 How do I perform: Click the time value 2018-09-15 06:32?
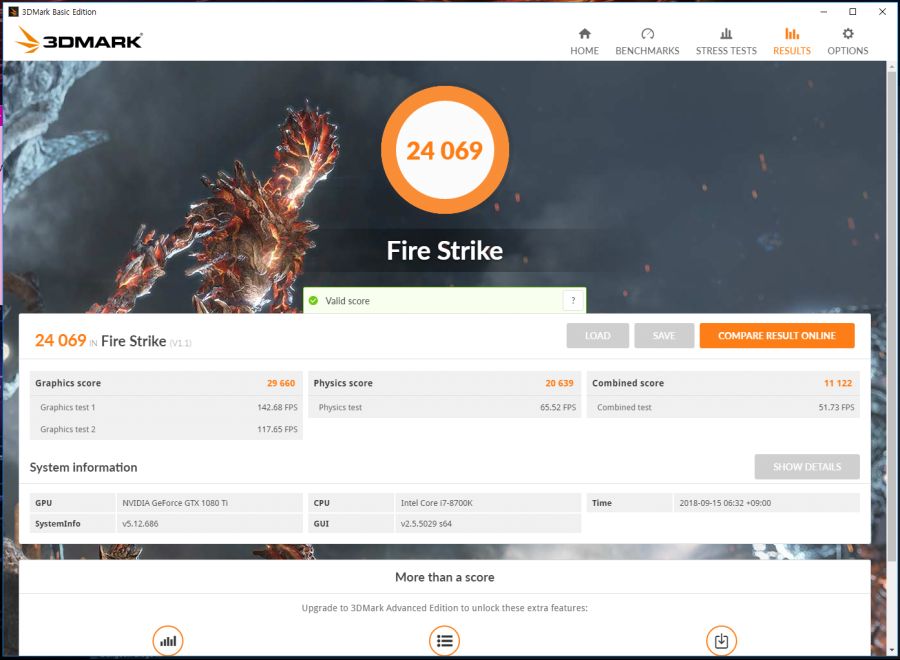point(725,503)
